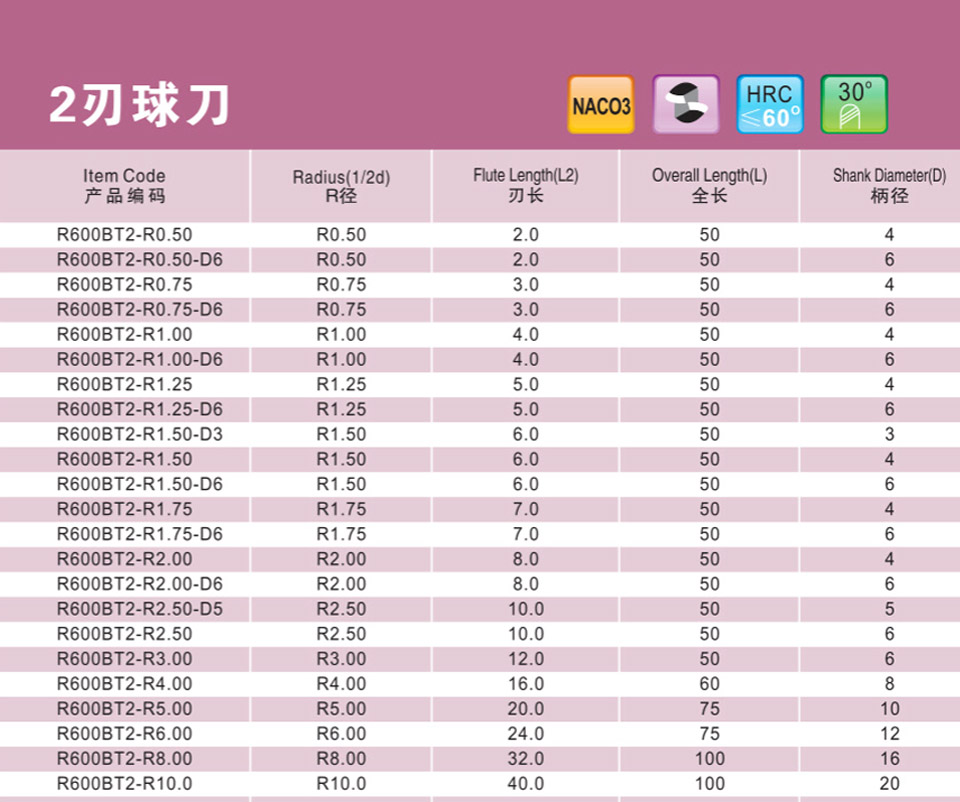The height and width of the screenshot is (802, 960).
Task: Click the Flute Length(L2) column header
Action: tap(525, 185)
